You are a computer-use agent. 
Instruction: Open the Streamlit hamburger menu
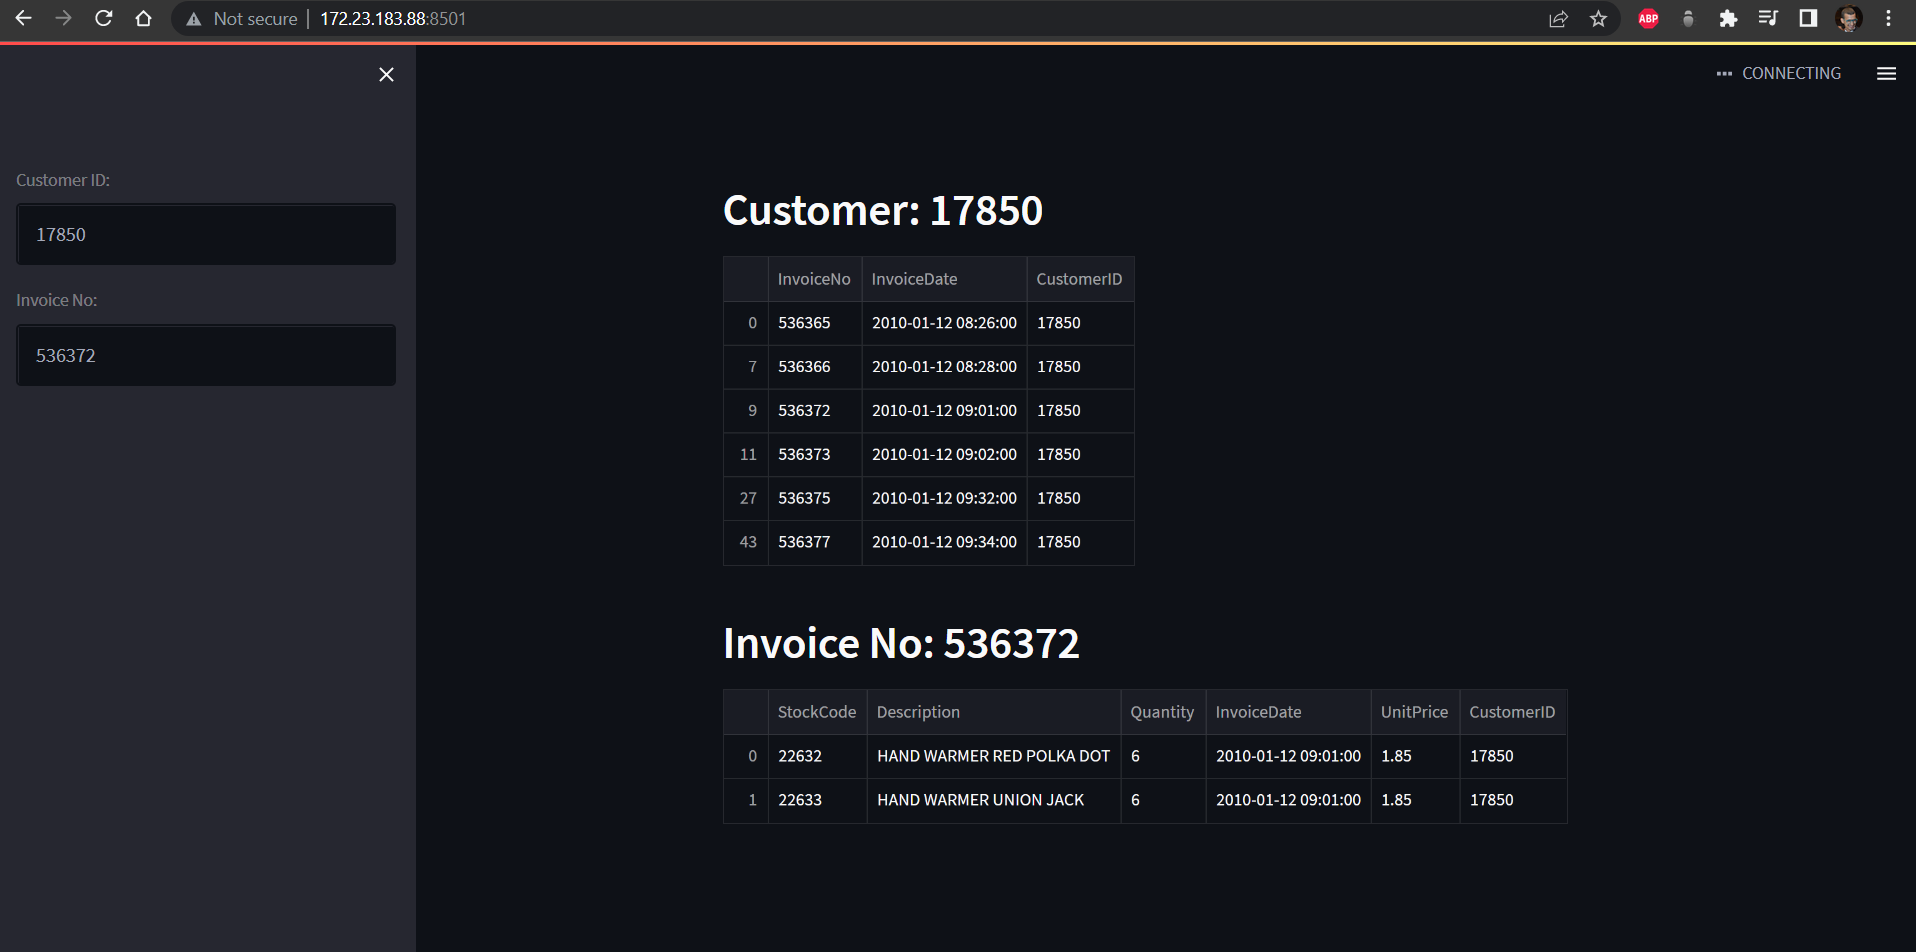click(1886, 73)
